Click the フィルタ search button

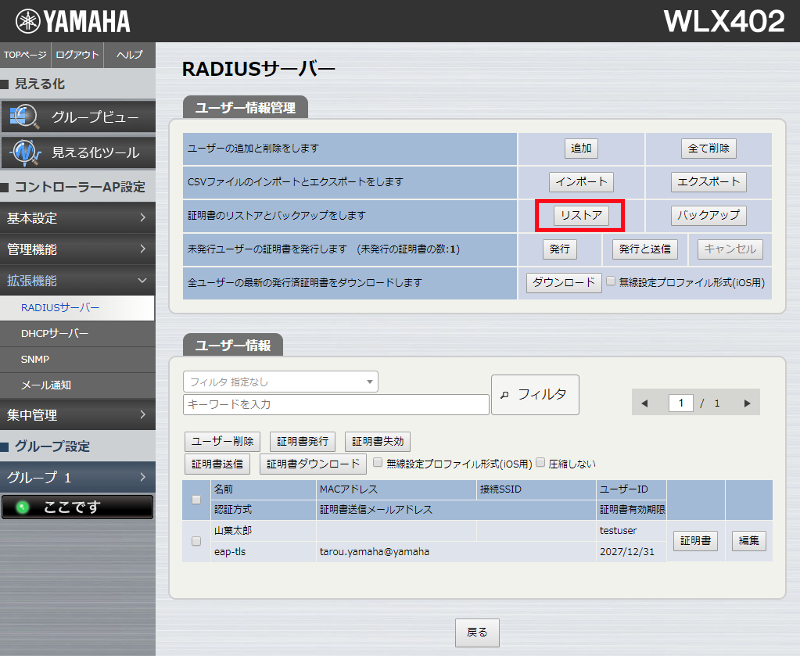[x=535, y=394]
